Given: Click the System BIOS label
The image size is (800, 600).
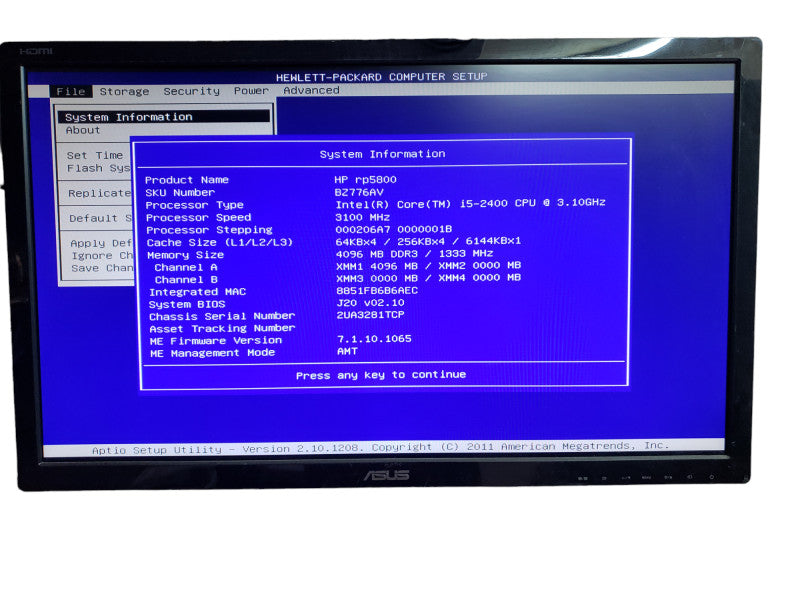Looking at the screenshot, I should pos(187,304).
